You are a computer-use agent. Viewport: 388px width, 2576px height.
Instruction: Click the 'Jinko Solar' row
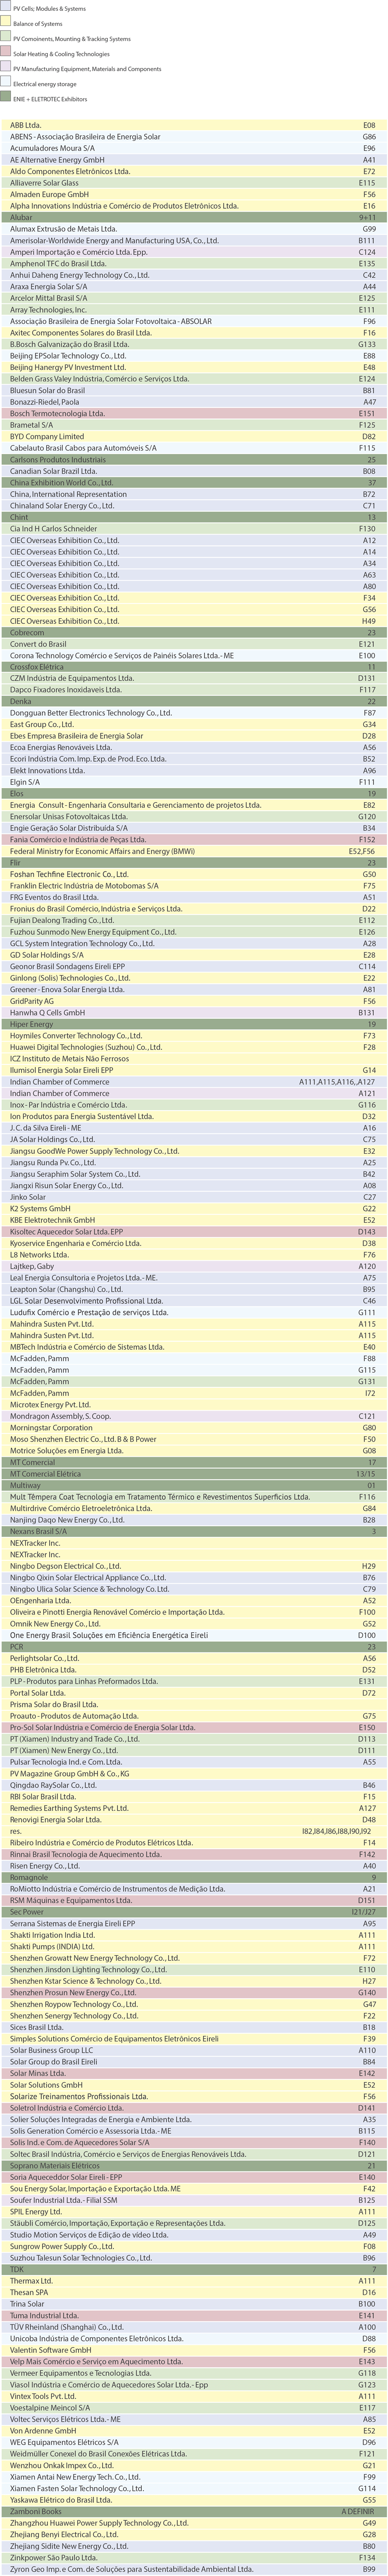(194, 1196)
